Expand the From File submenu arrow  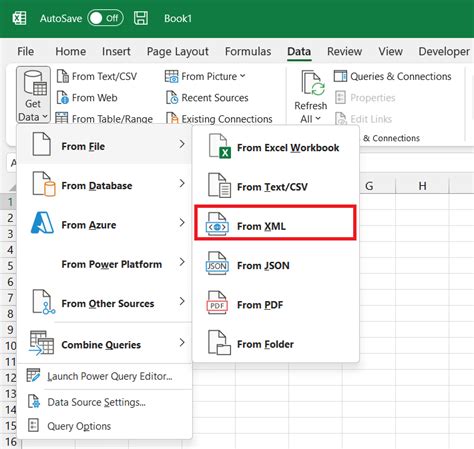click(182, 144)
